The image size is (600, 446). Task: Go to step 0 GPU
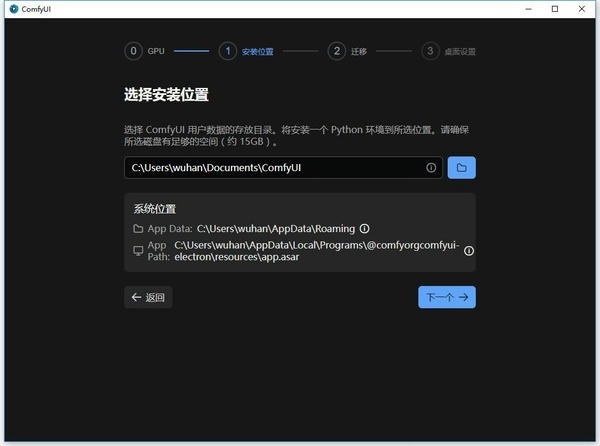[x=145, y=51]
